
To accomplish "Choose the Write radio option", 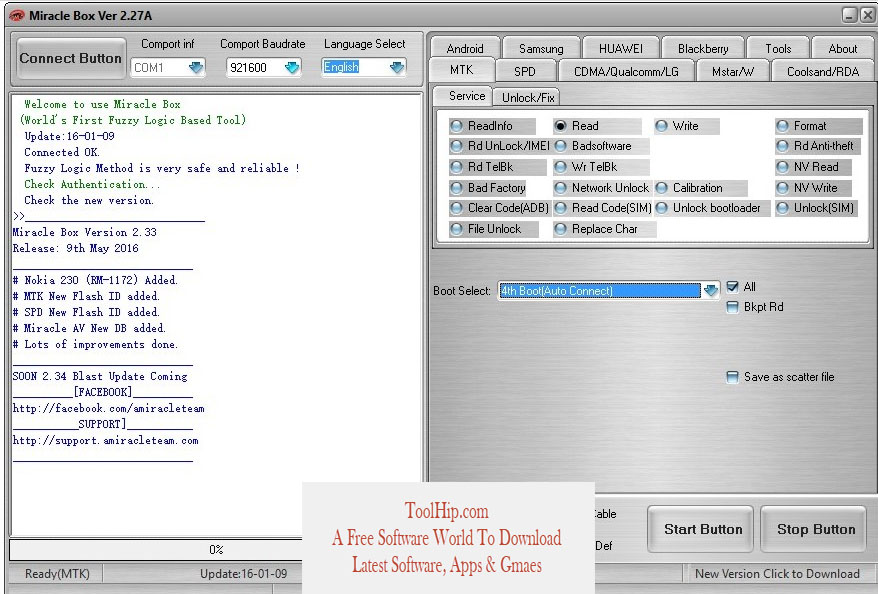I will coord(686,126).
